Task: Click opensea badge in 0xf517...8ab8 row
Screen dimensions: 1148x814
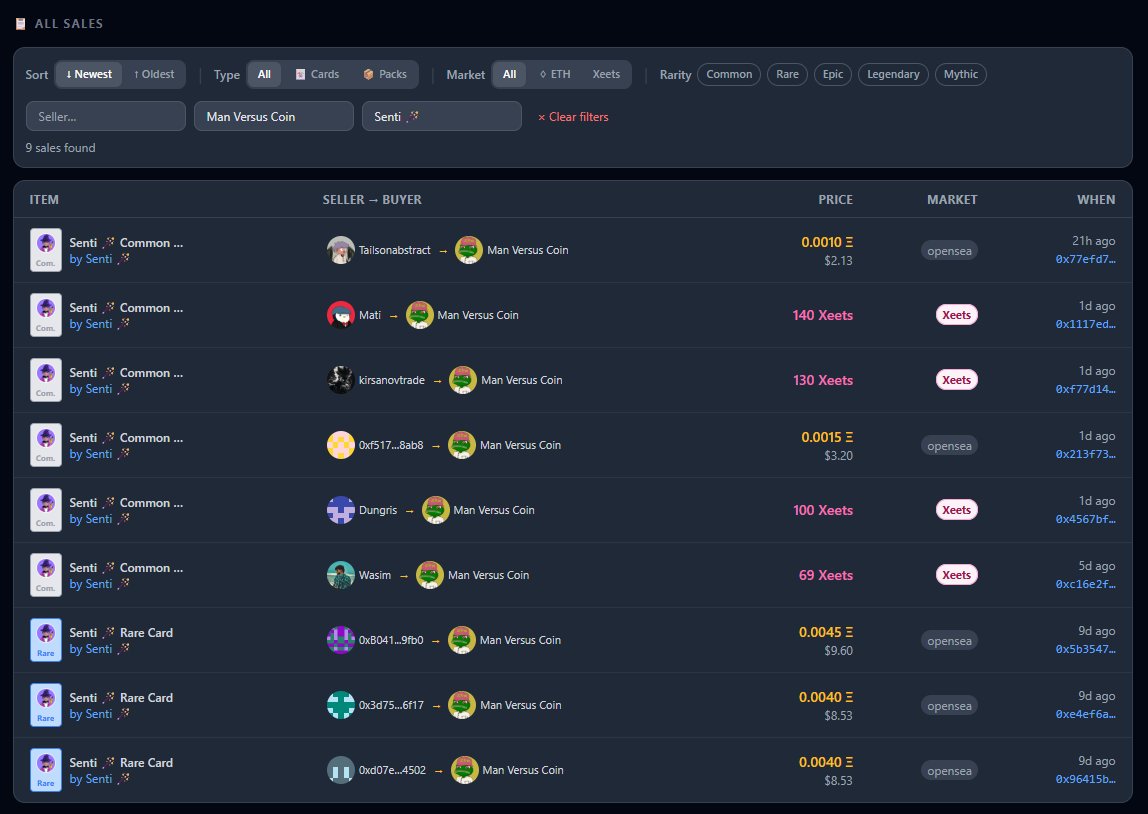Action: tap(949, 446)
